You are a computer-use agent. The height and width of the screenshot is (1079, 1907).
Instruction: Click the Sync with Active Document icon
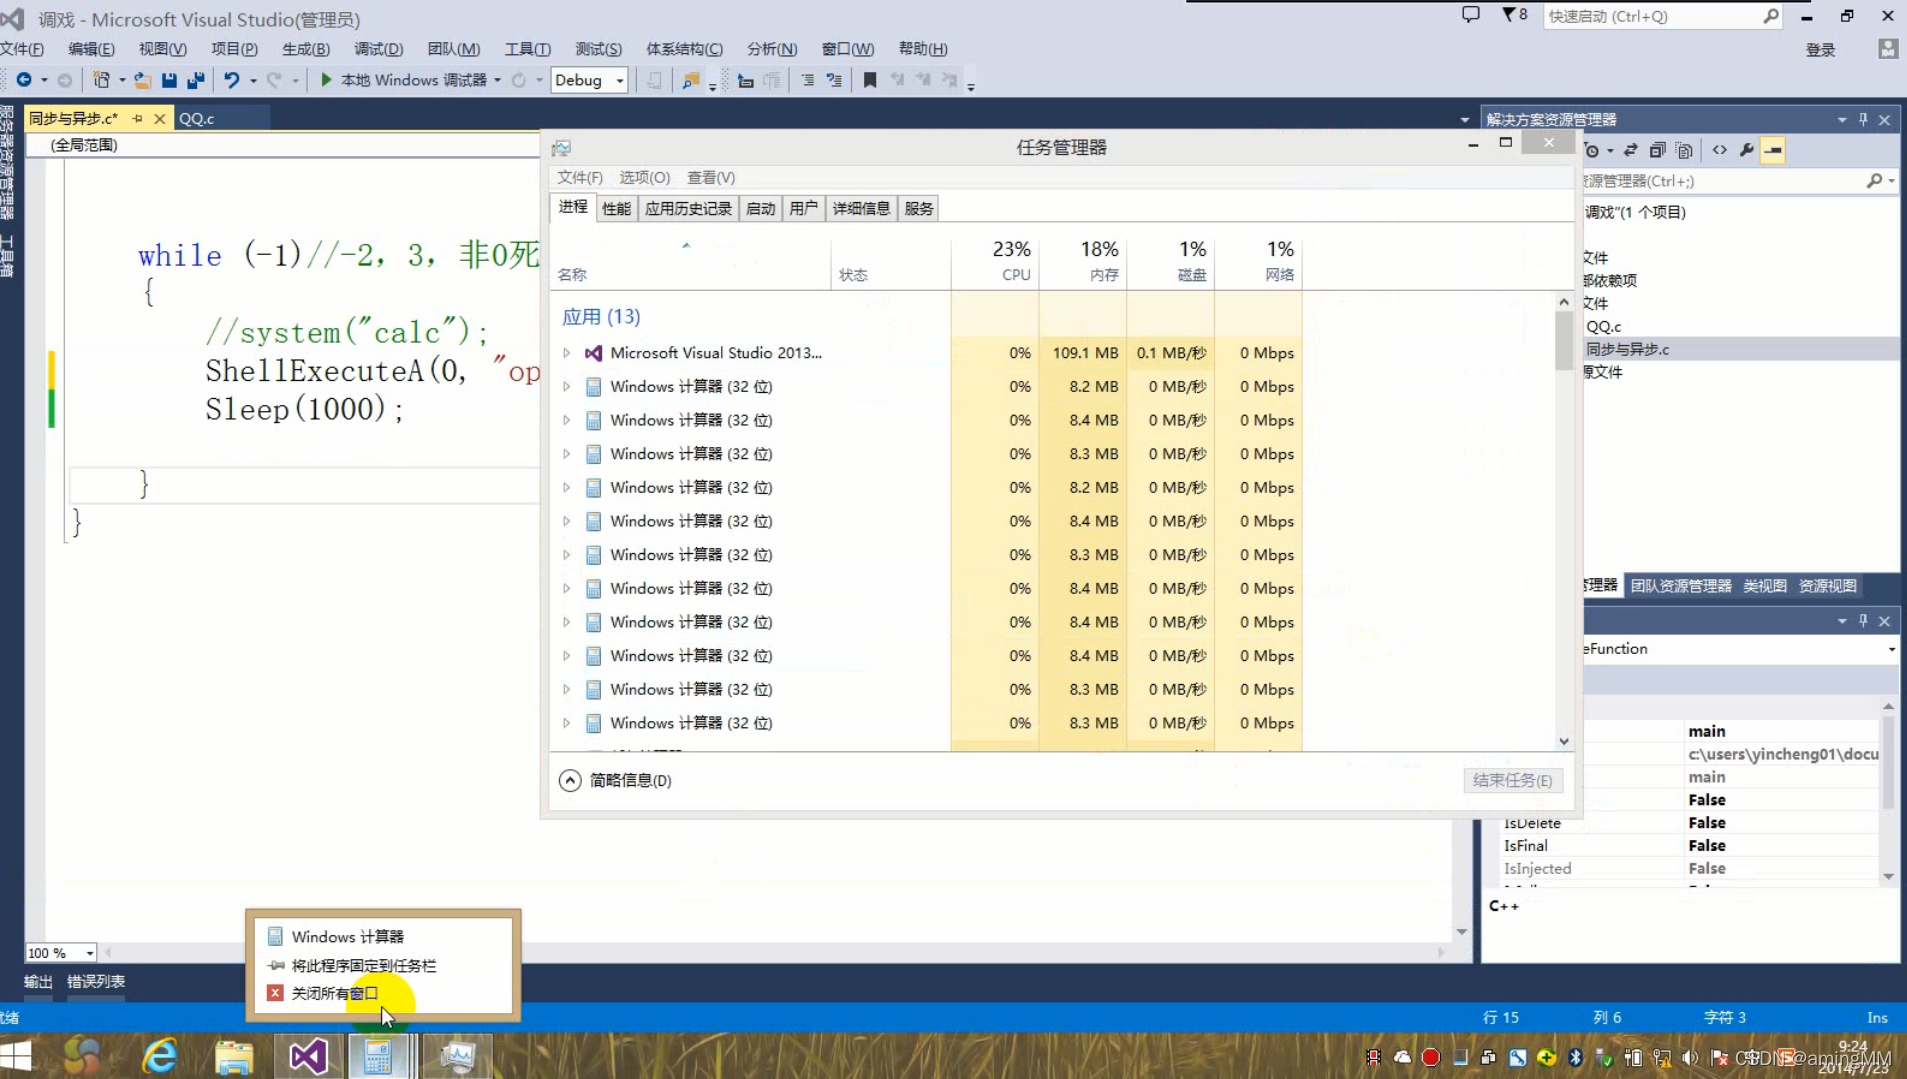(x=1630, y=150)
